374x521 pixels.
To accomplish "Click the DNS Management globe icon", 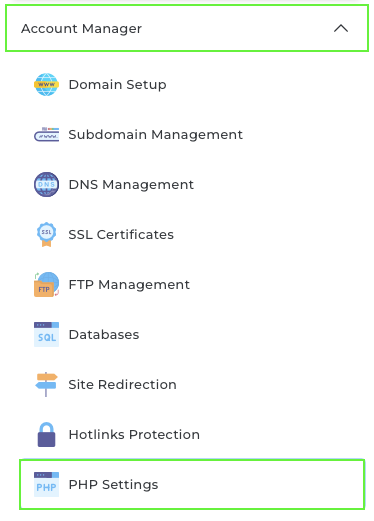I will click(x=46, y=184).
